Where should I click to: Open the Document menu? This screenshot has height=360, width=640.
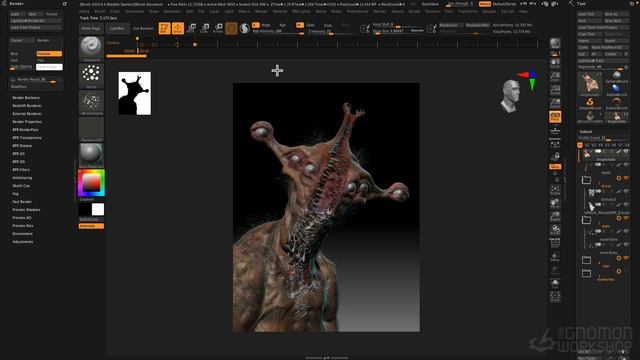click(135, 11)
